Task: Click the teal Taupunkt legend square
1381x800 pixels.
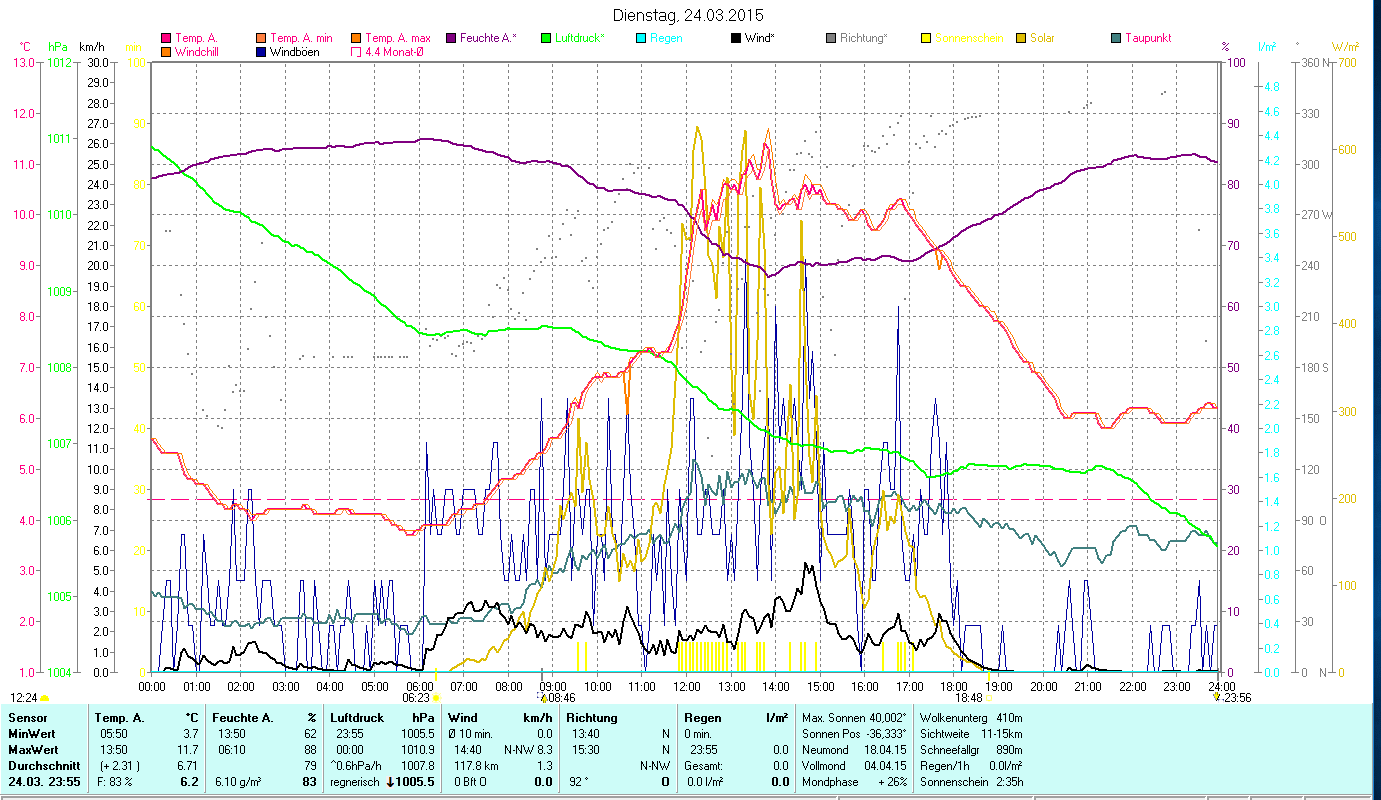Action: tap(1116, 39)
